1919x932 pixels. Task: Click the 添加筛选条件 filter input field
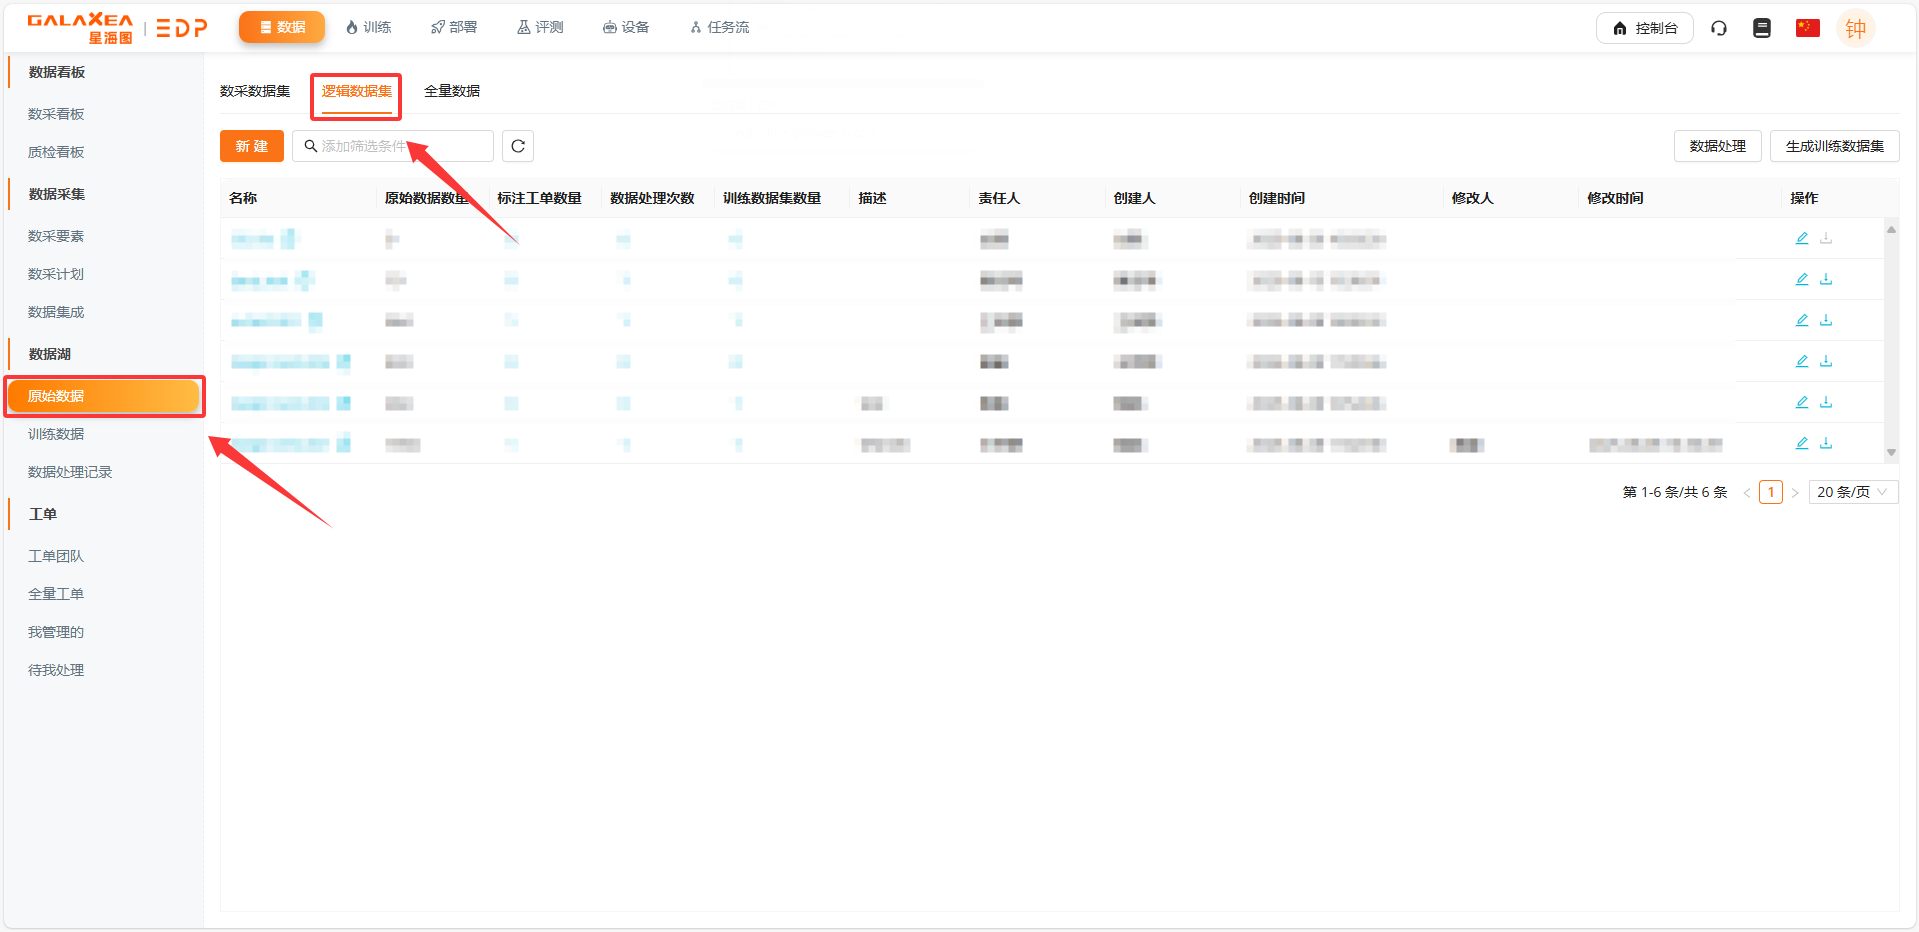[x=400, y=146]
